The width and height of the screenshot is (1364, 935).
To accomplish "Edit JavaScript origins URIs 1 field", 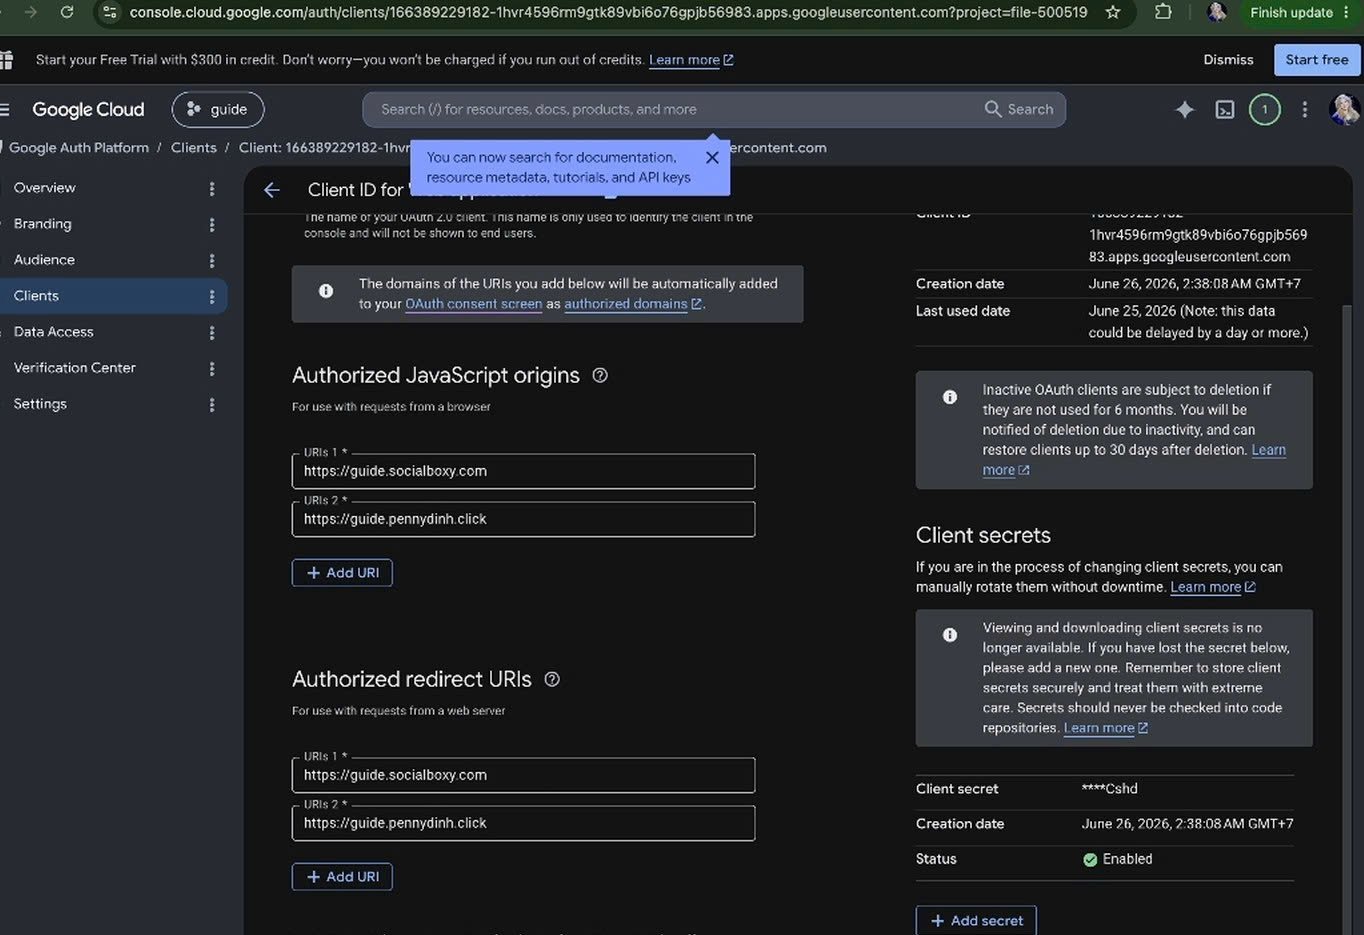I will click(x=523, y=471).
